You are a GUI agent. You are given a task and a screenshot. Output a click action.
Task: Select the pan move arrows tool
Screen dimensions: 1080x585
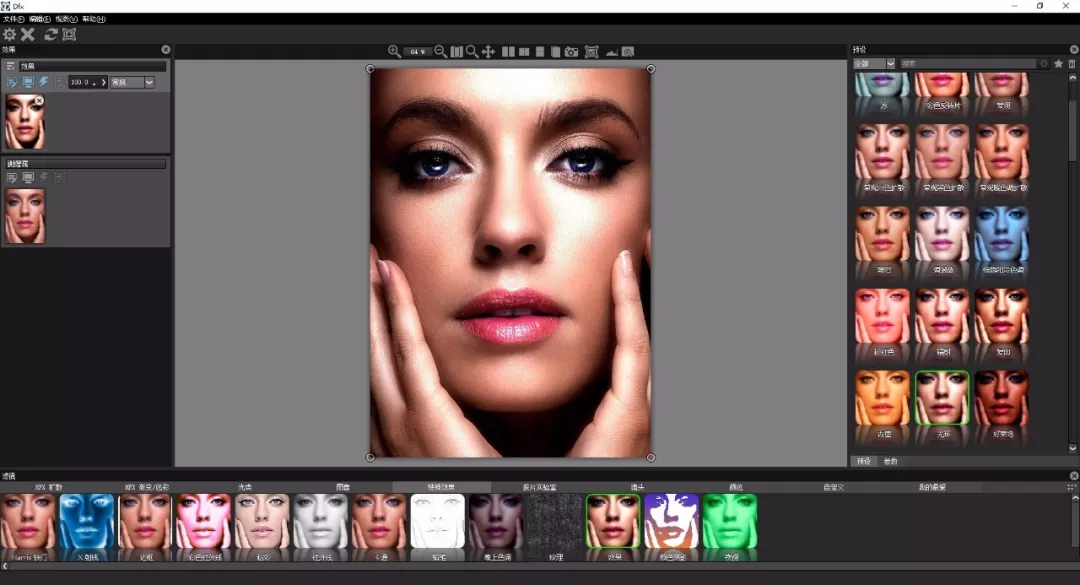488,52
